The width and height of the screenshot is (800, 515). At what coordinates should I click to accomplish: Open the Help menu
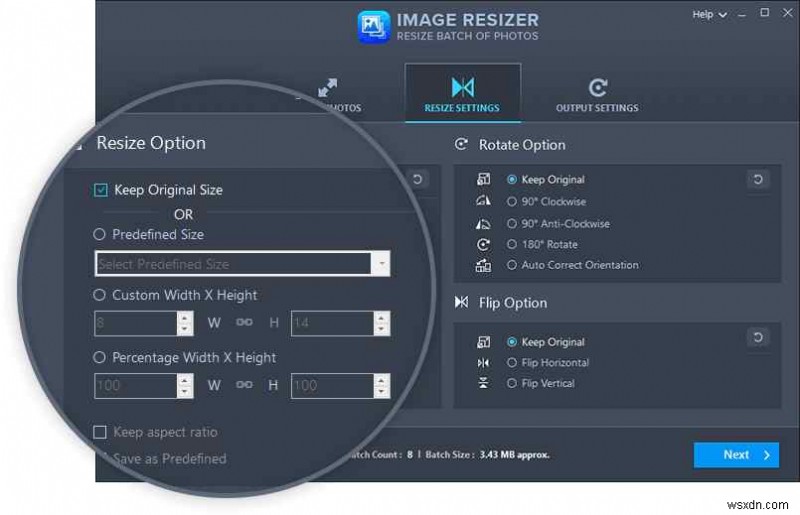[709, 14]
